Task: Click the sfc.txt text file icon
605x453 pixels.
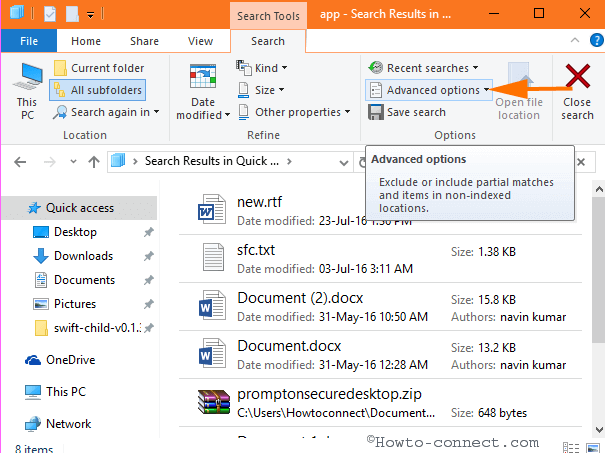Action: [213, 257]
